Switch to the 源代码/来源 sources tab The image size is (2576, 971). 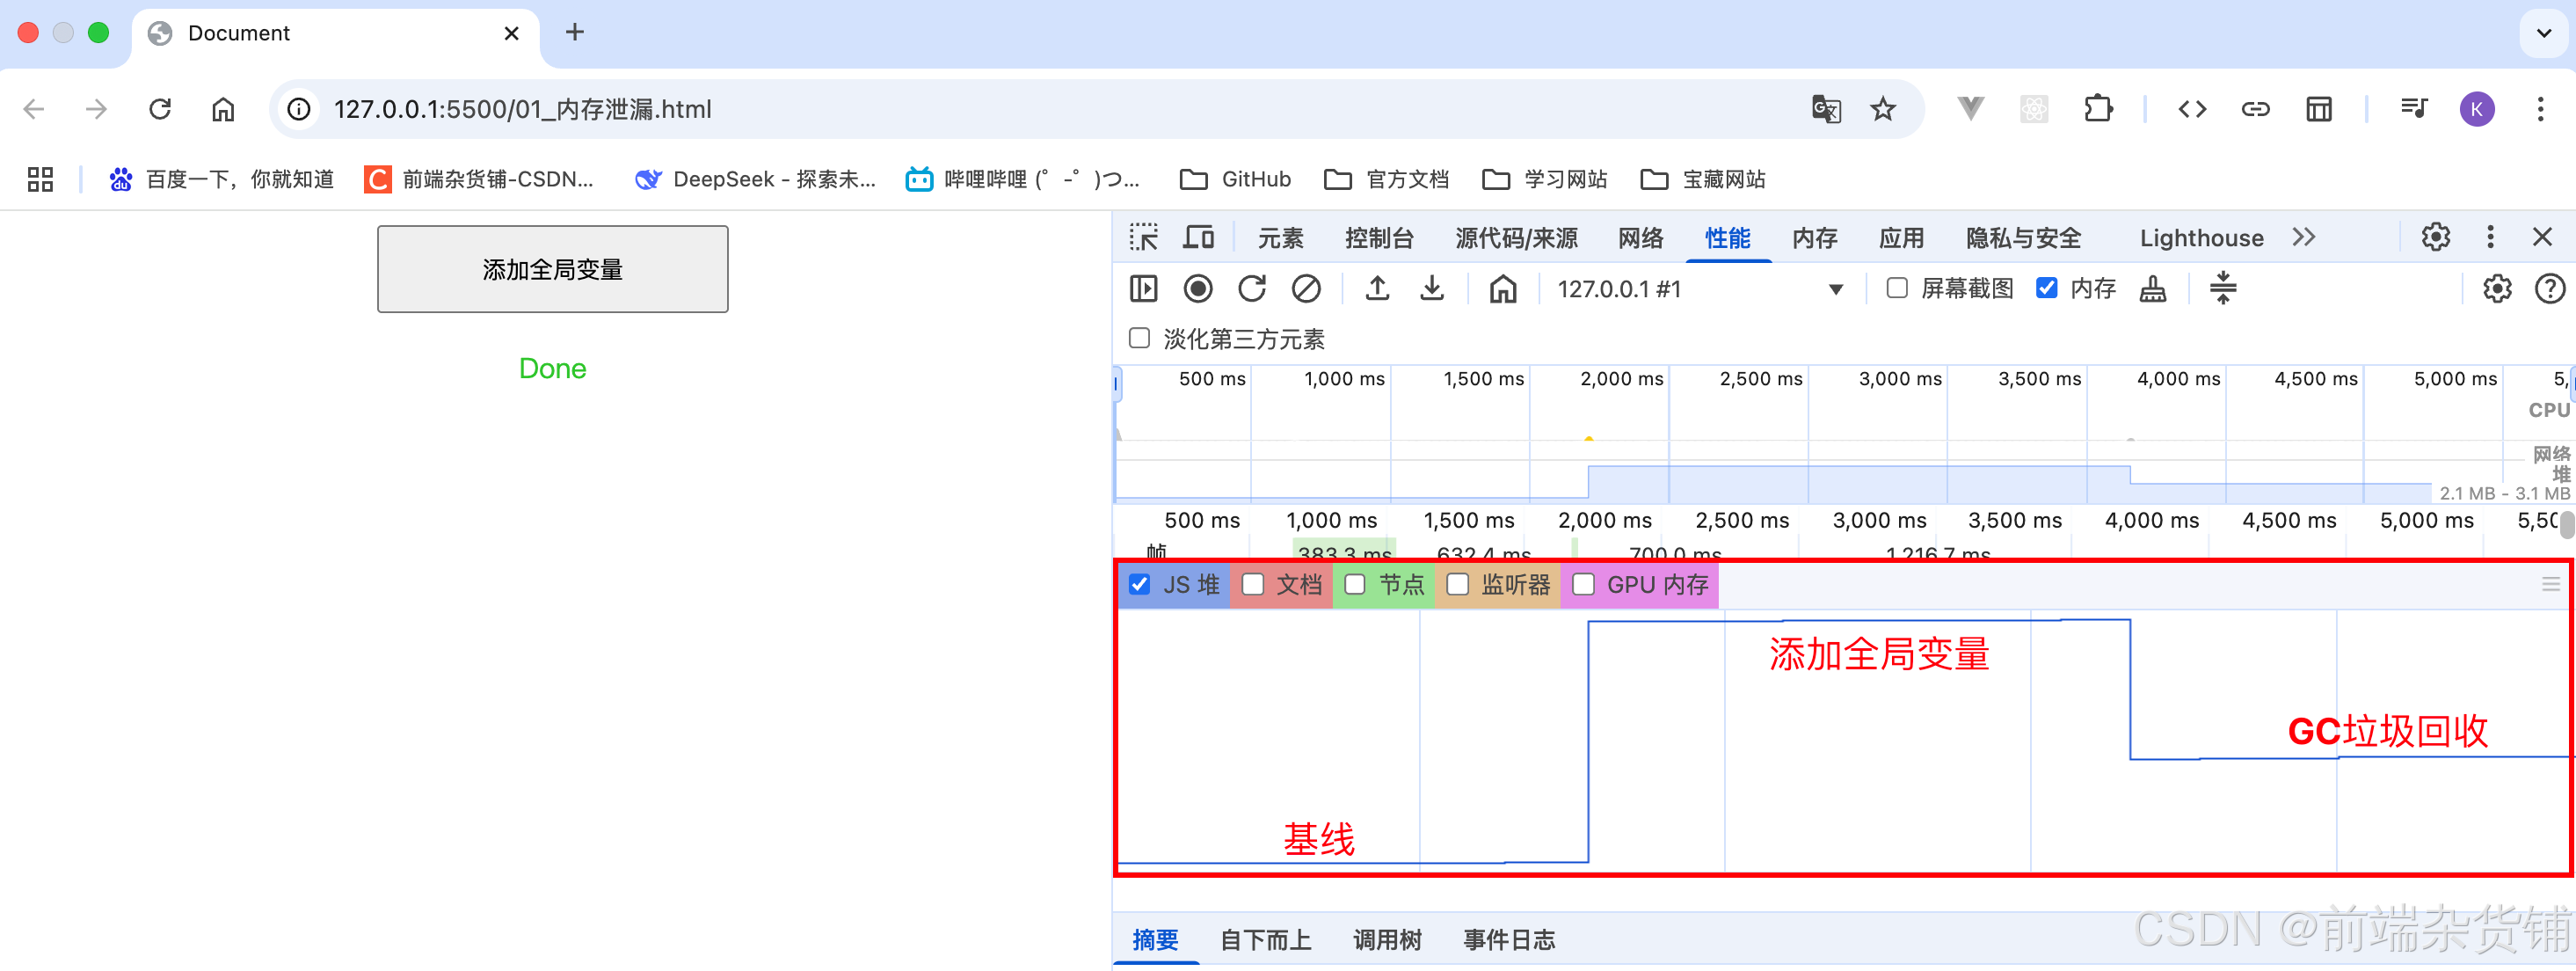pos(1516,238)
